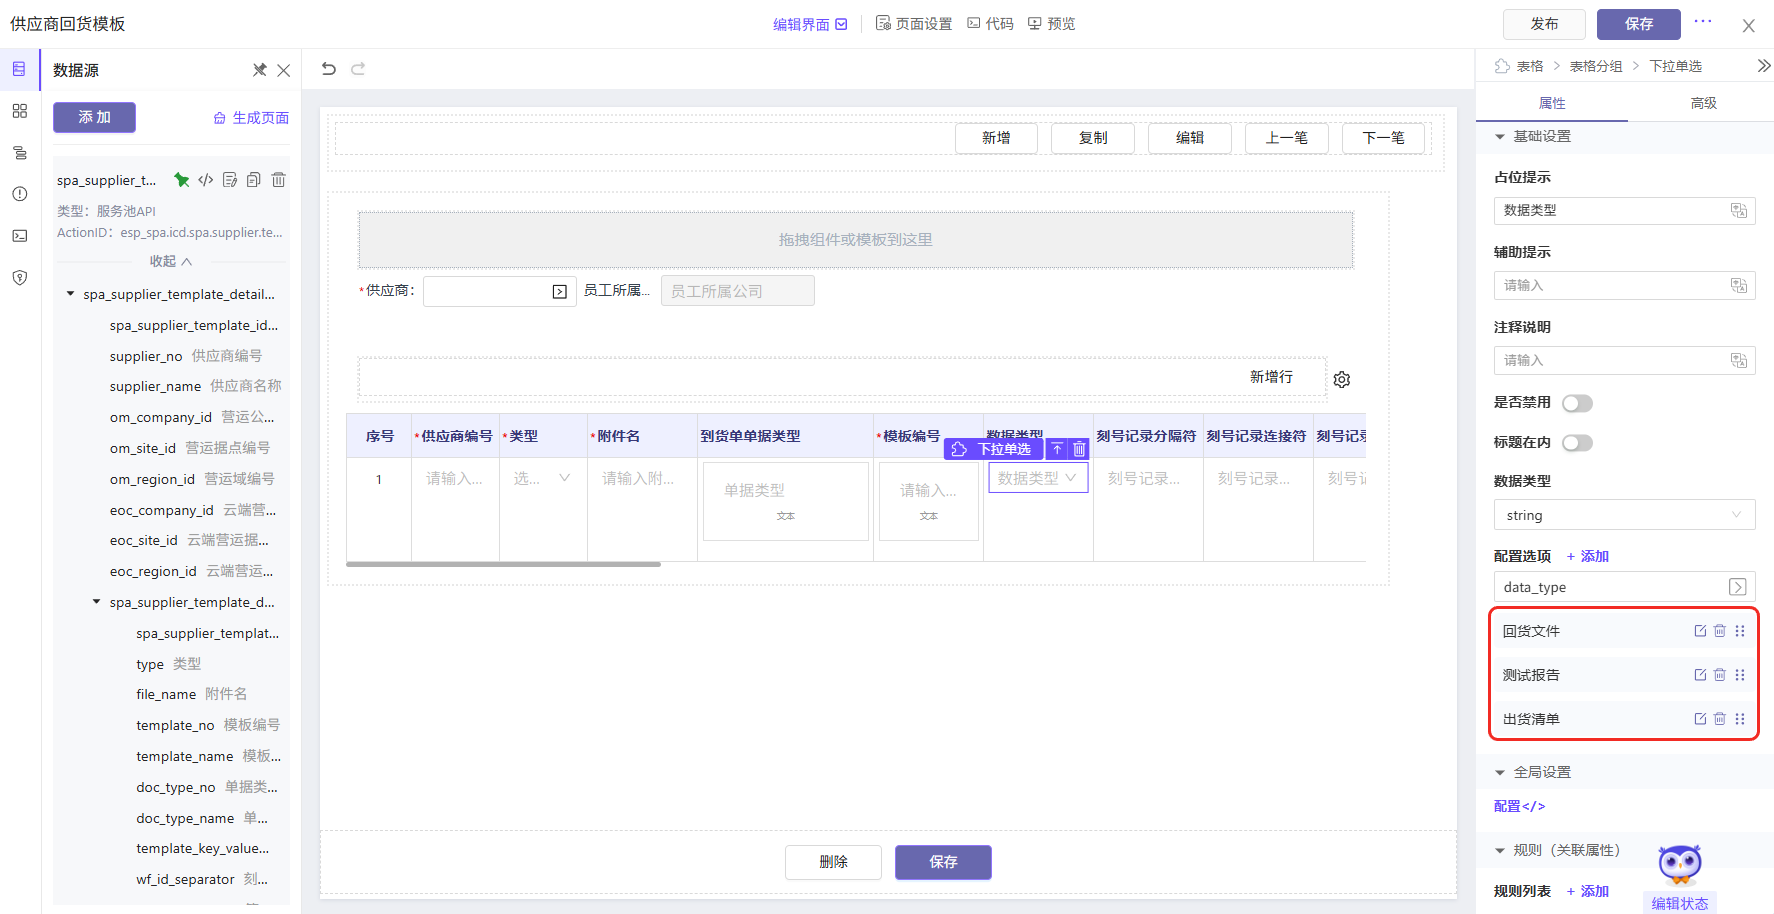
Task: Click the 发布 button
Action: click(1544, 24)
